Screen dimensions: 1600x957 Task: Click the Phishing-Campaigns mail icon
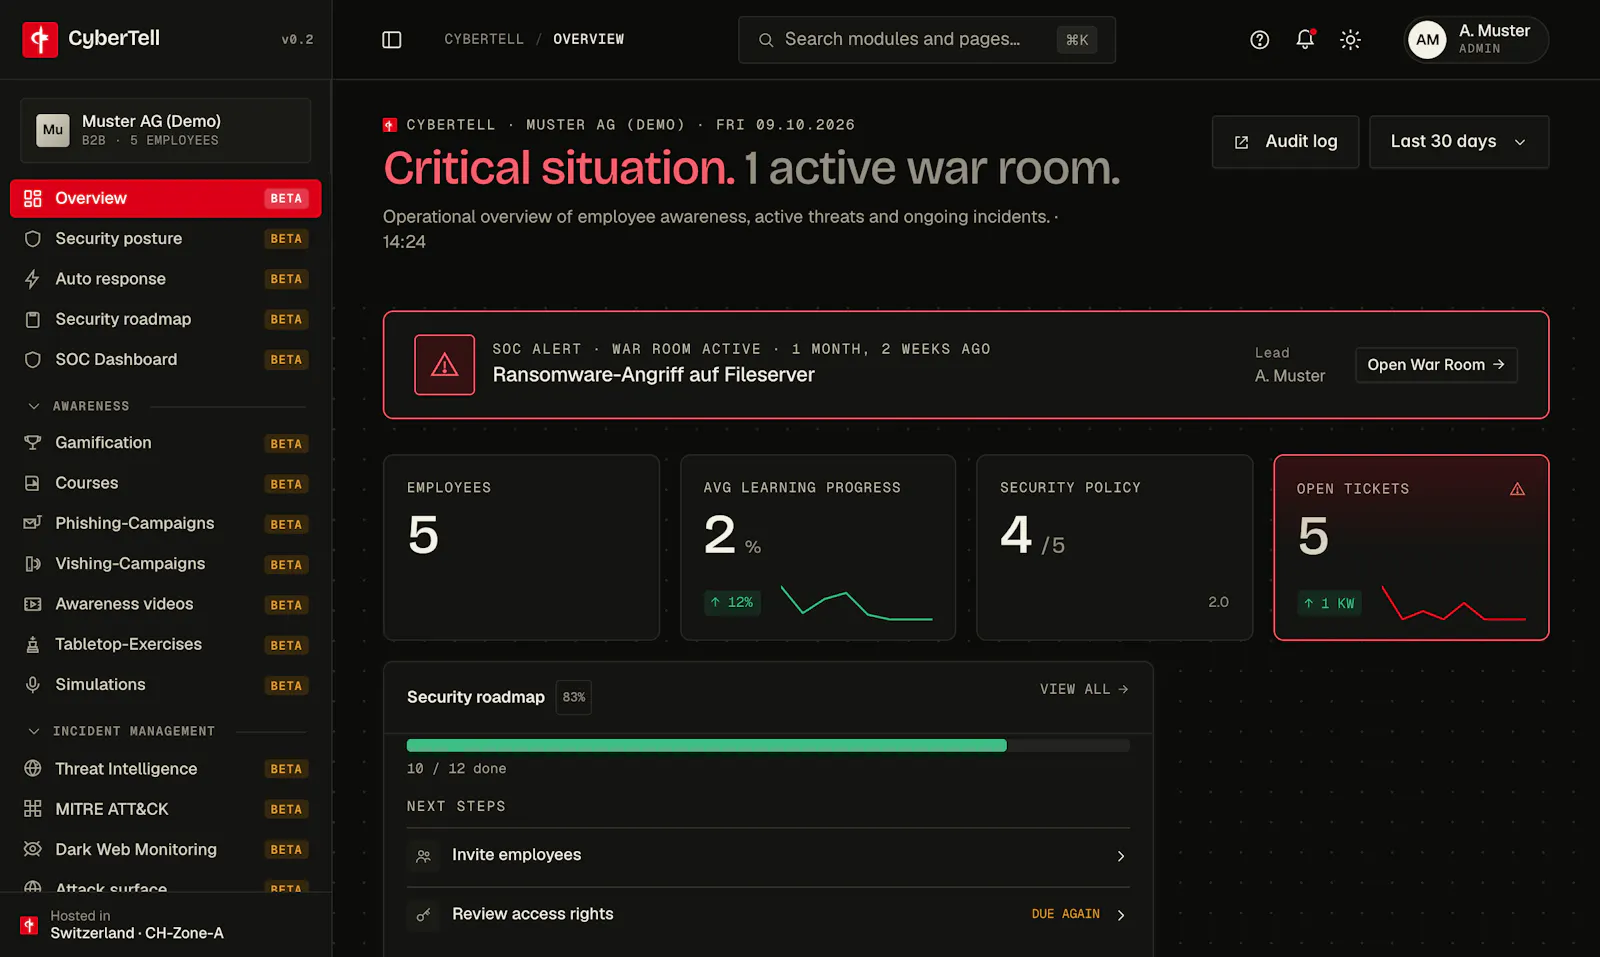pyautogui.click(x=33, y=523)
